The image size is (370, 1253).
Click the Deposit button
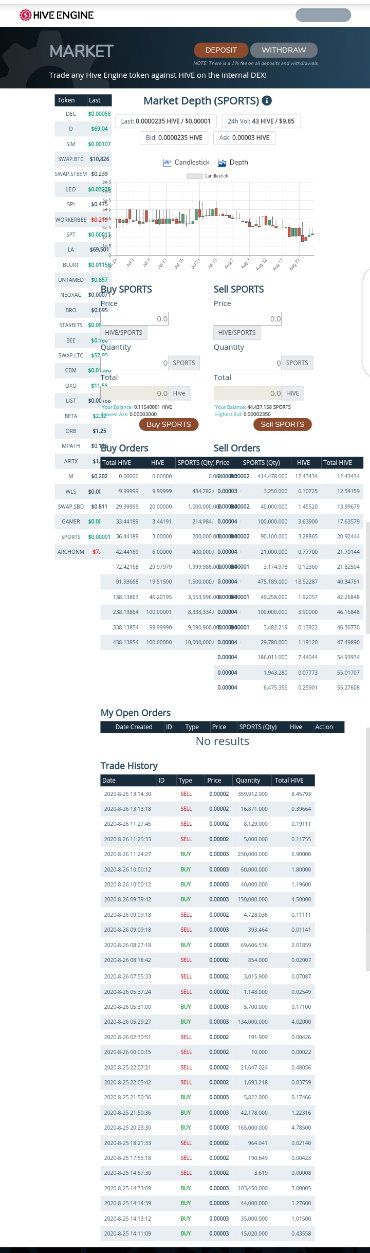tap(220, 50)
